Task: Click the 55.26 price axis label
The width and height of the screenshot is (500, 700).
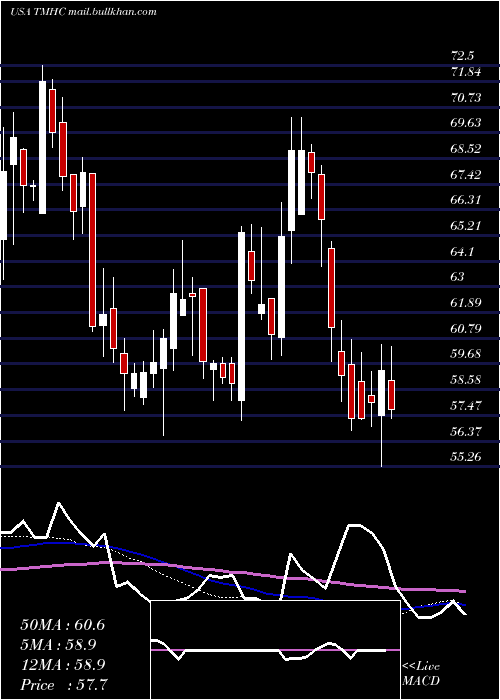Action: (x=467, y=457)
